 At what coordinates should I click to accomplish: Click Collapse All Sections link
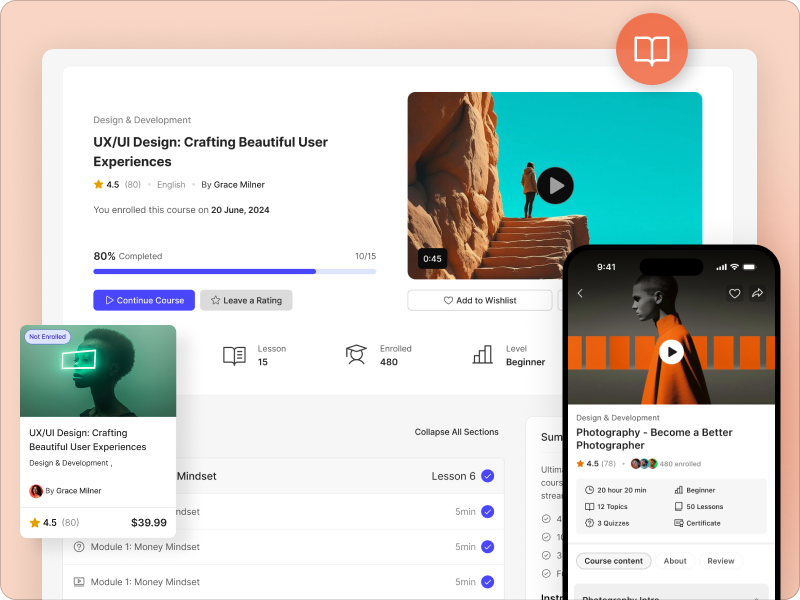456,432
